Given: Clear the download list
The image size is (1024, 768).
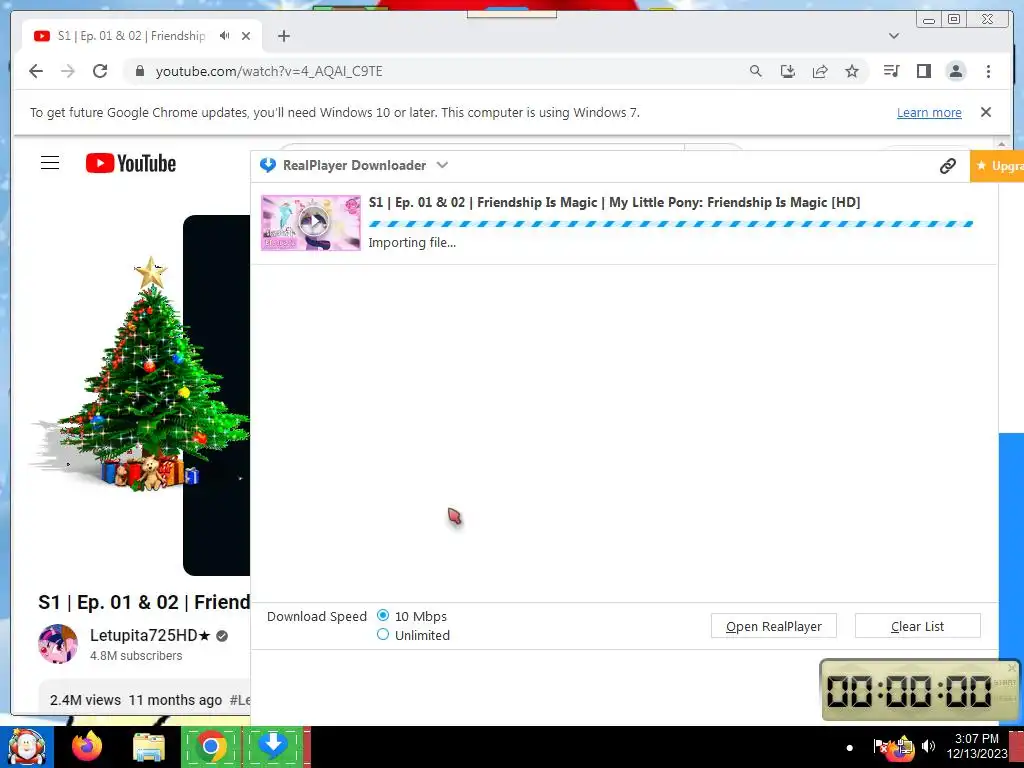Looking at the screenshot, I should 918,626.
